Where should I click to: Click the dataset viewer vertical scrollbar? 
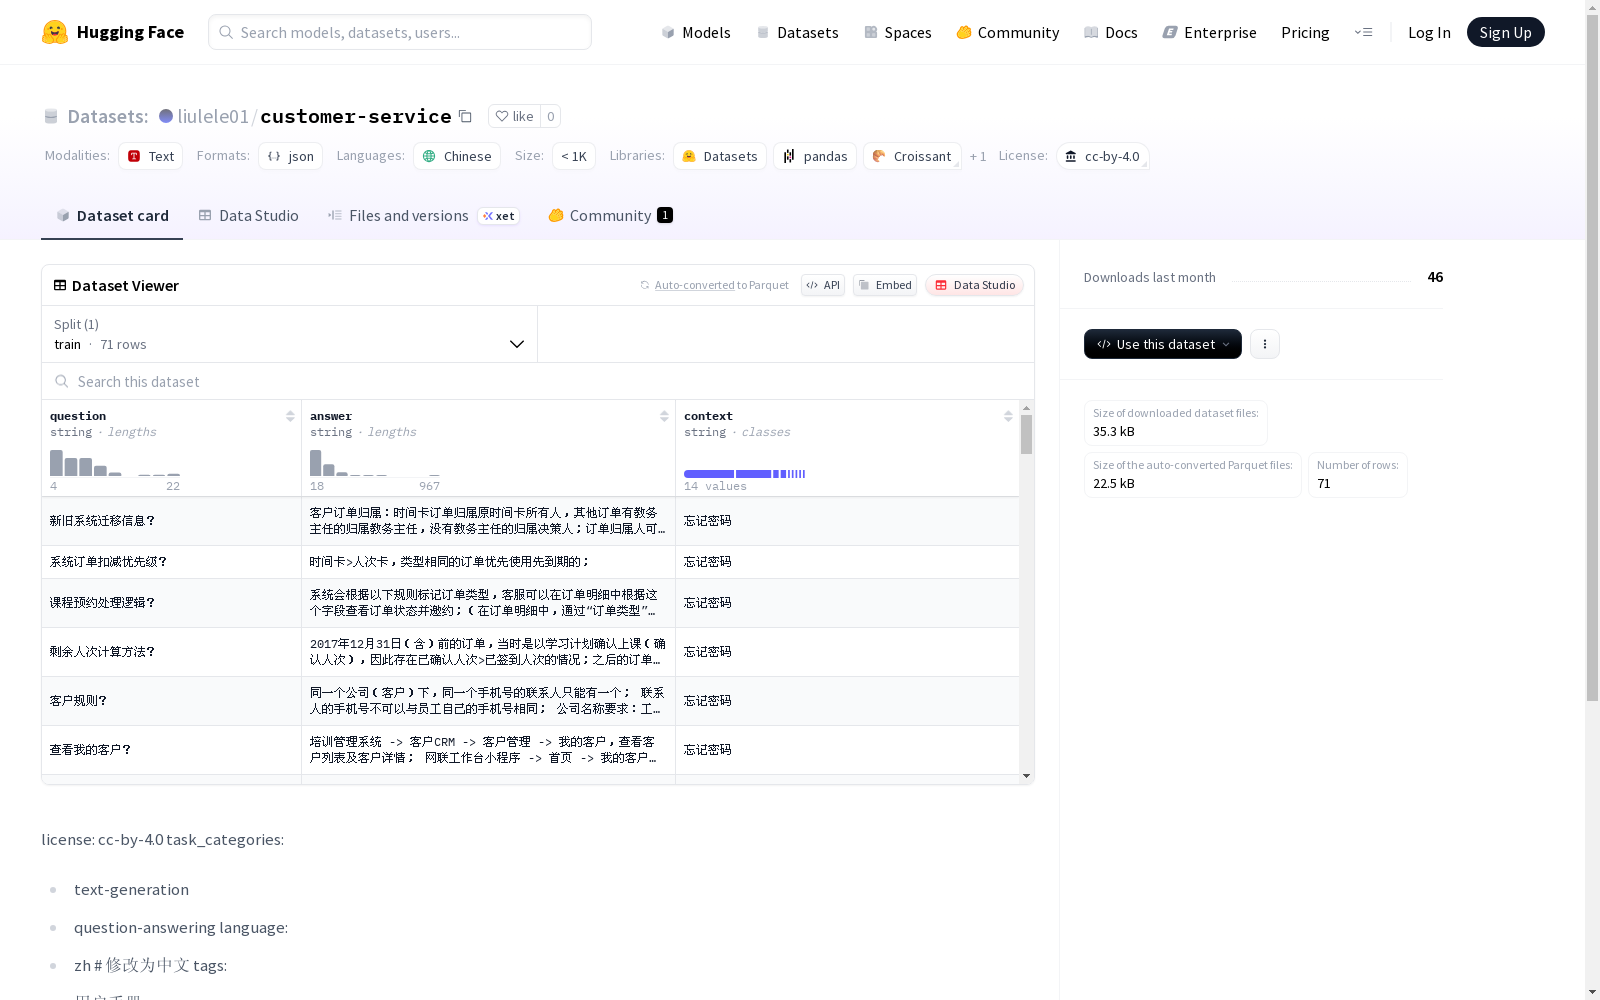(x=1026, y=435)
